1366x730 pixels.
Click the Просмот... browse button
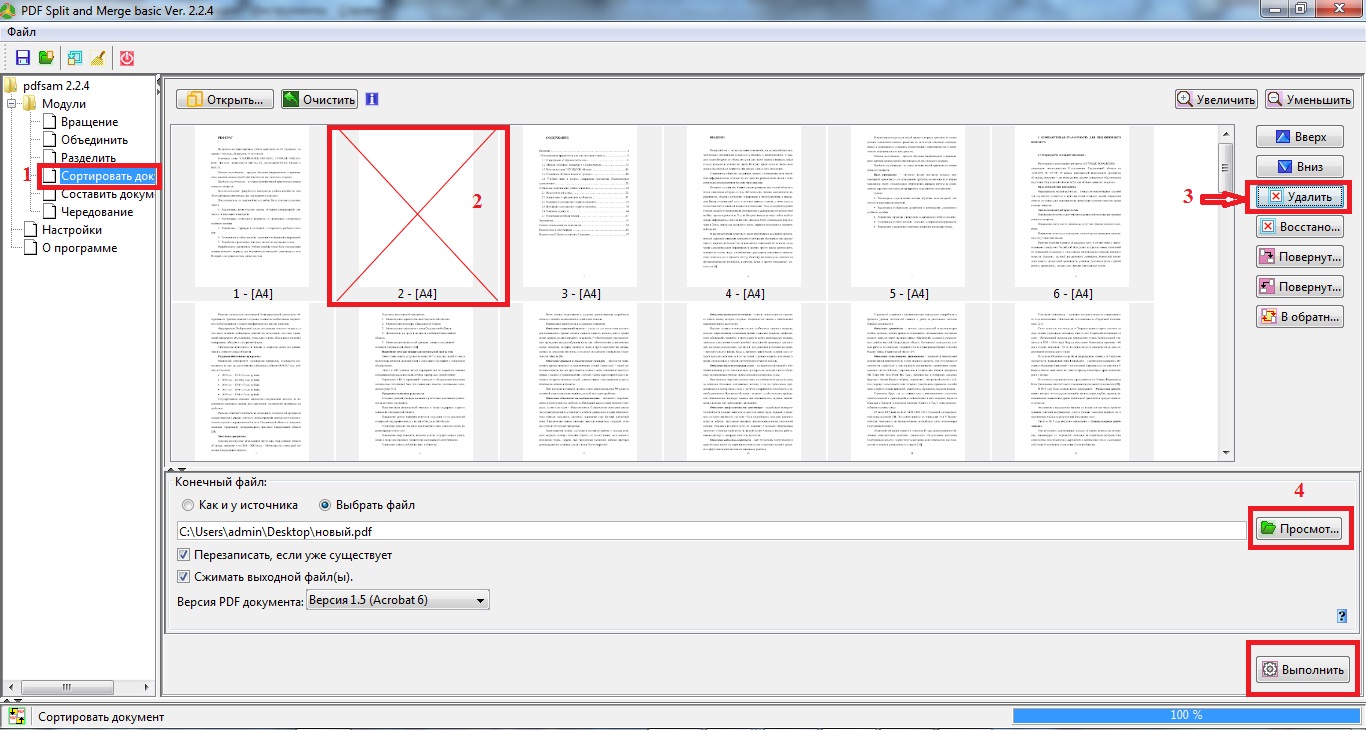pyautogui.click(x=1299, y=528)
